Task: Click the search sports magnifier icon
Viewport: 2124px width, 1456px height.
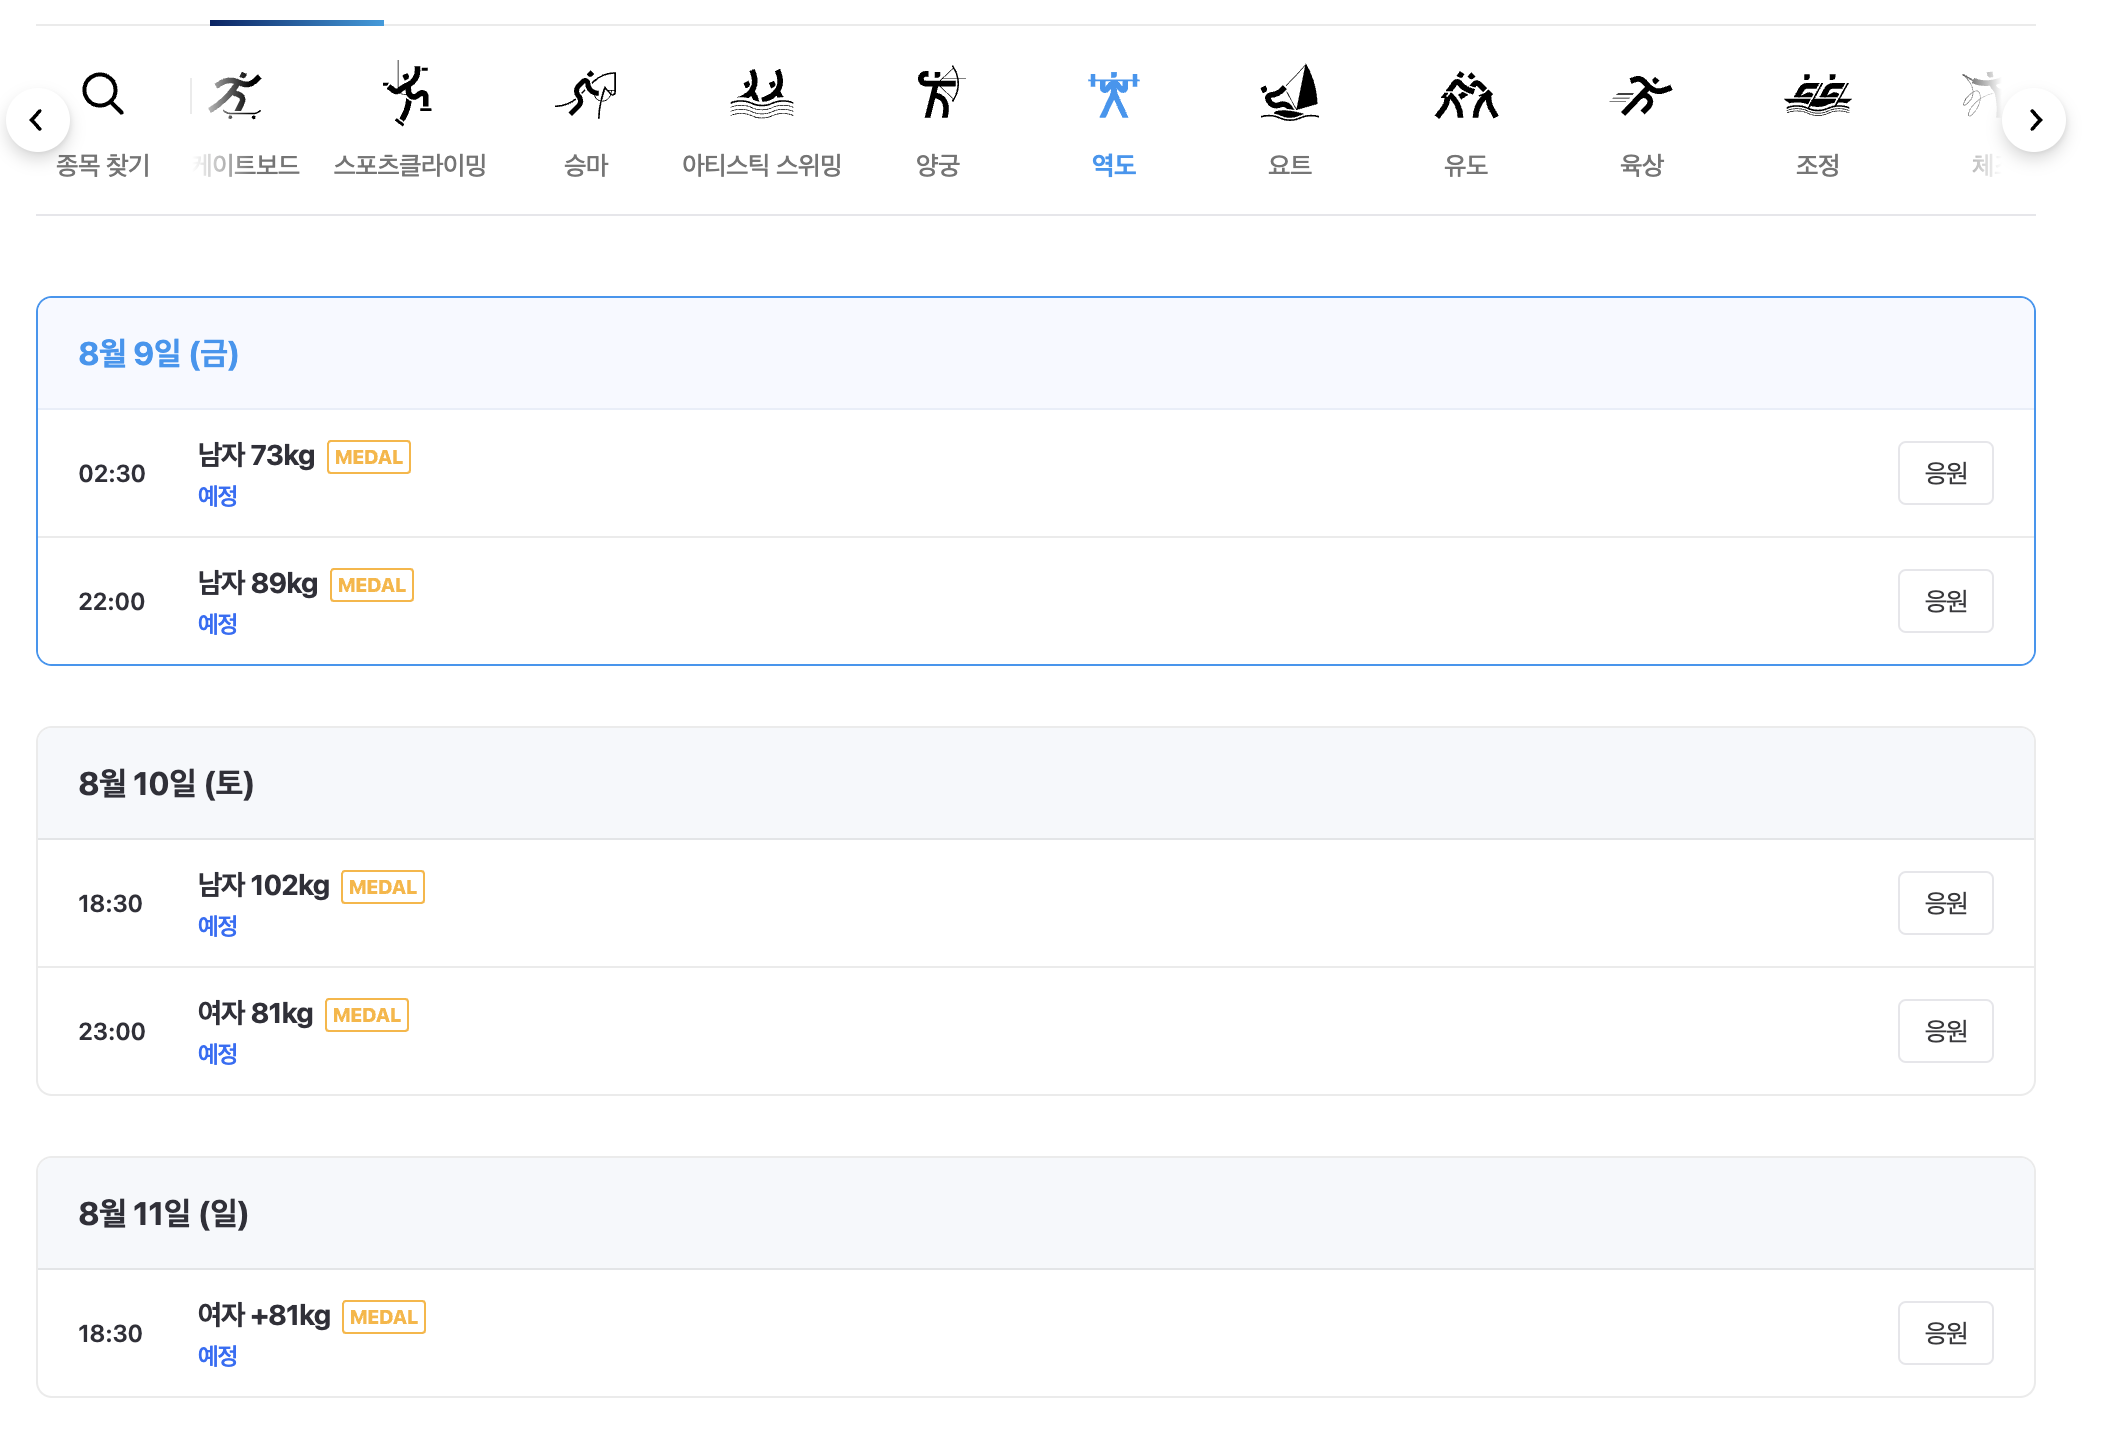Action: 102,95
